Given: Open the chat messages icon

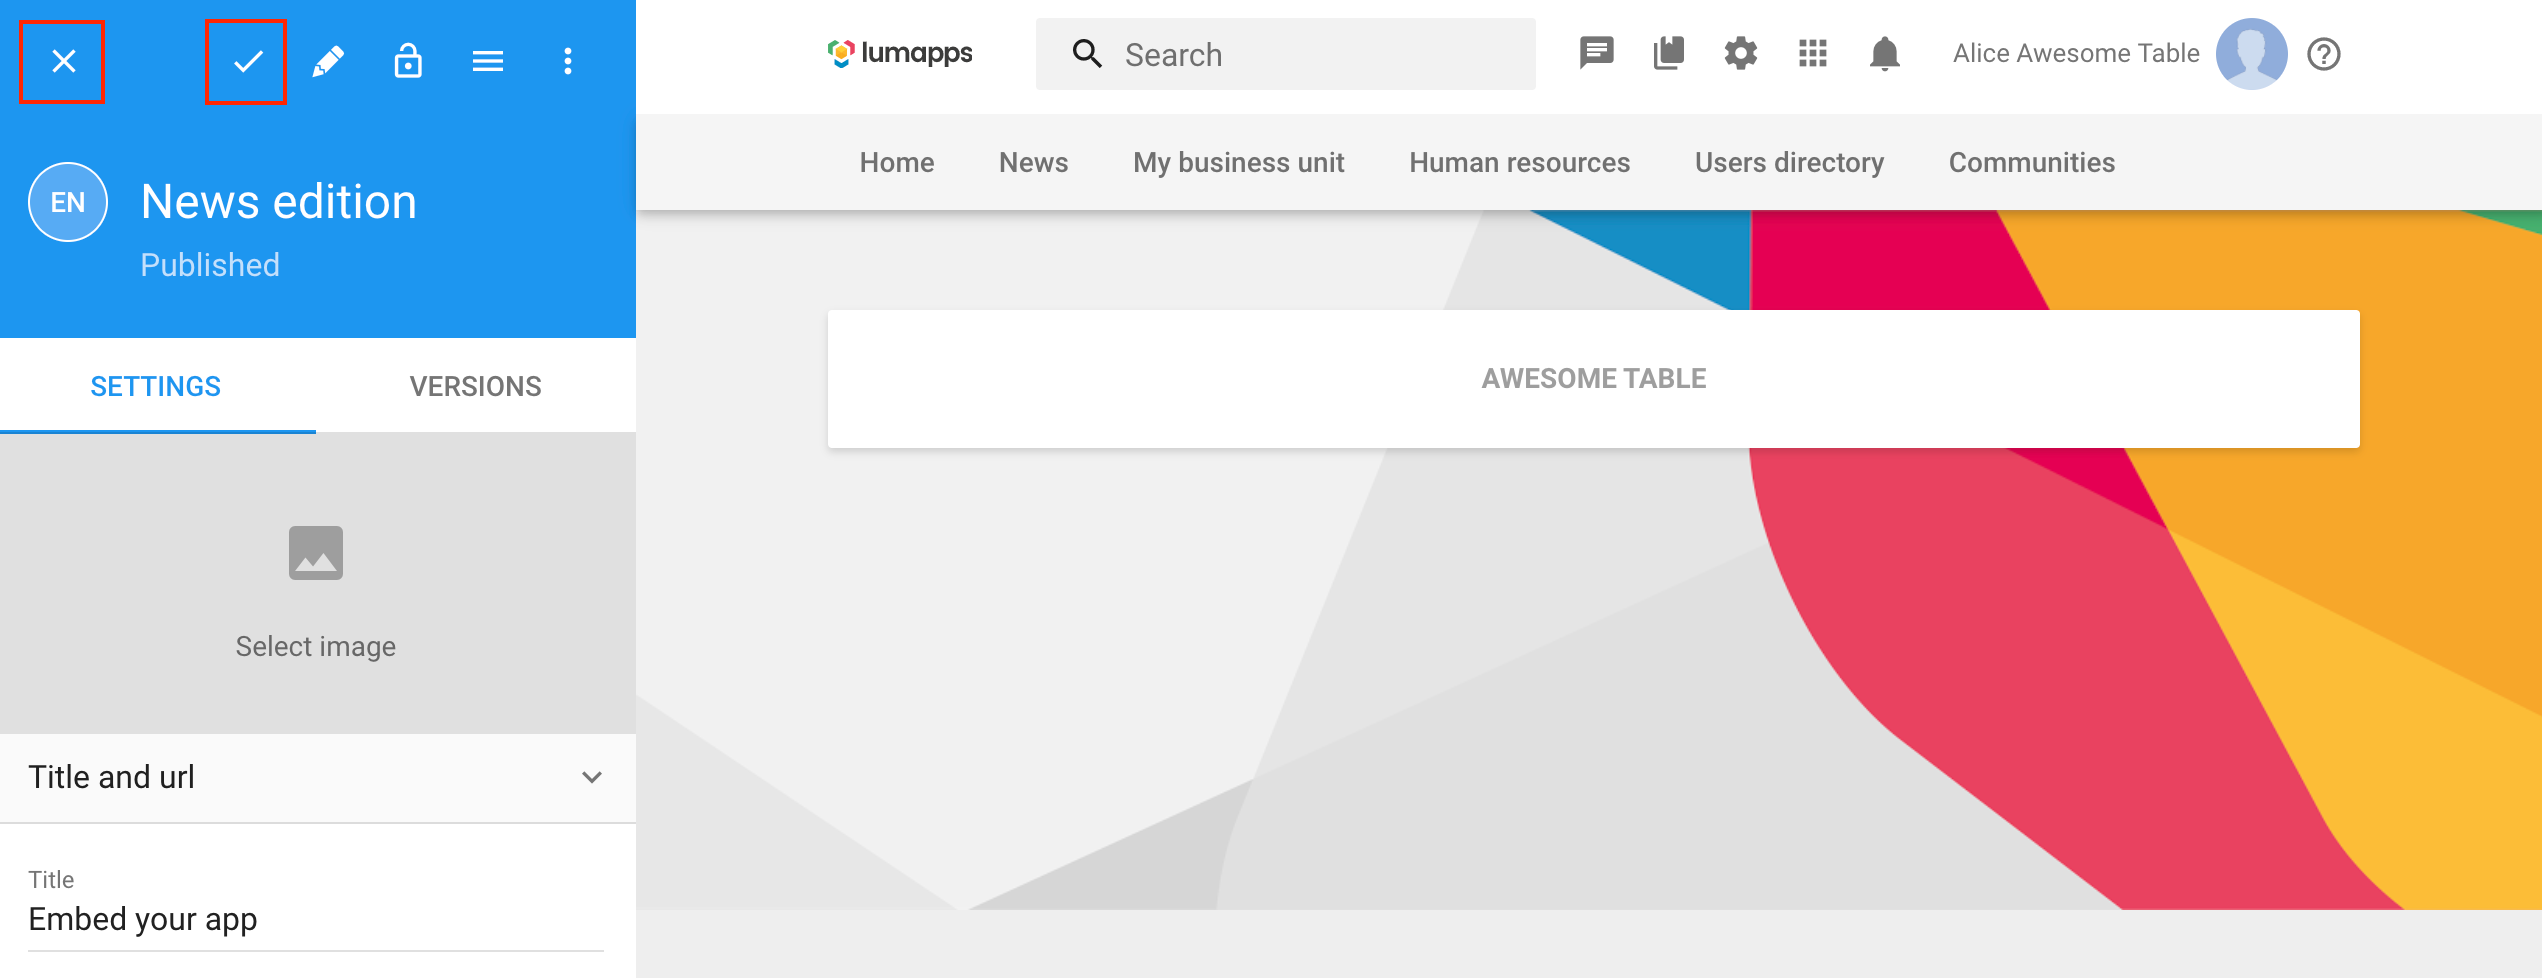Looking at the screenshot, I should pyautogui.click(x=1596, y=53).
